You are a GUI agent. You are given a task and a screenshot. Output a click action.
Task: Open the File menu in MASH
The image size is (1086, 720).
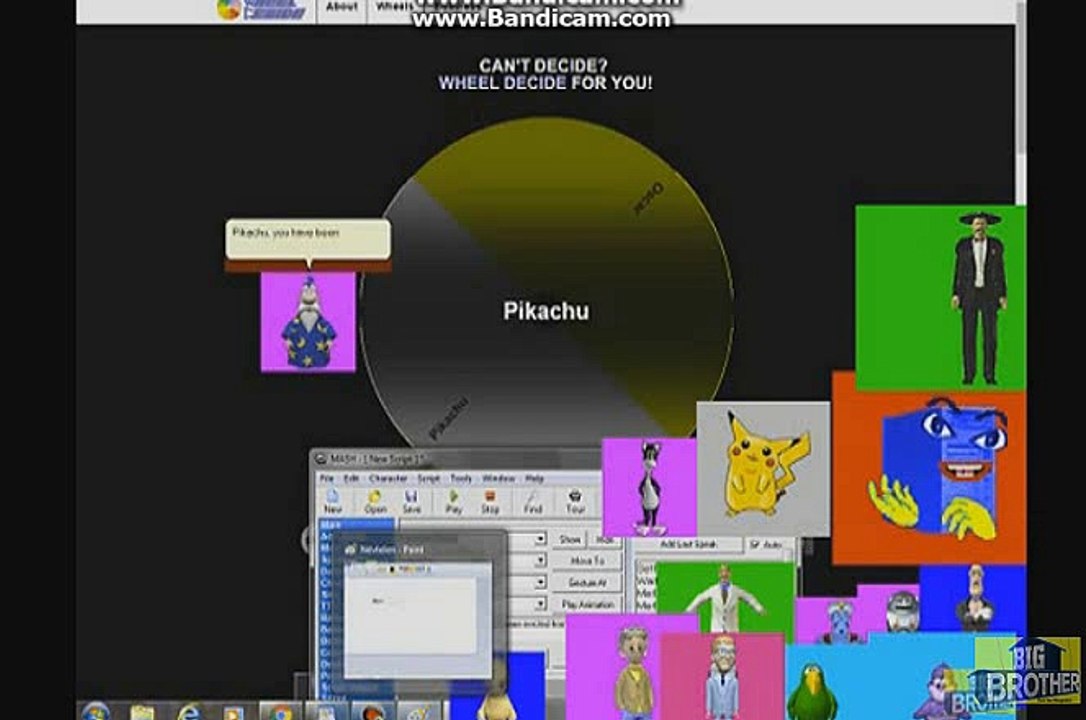[x=327, y=478]
